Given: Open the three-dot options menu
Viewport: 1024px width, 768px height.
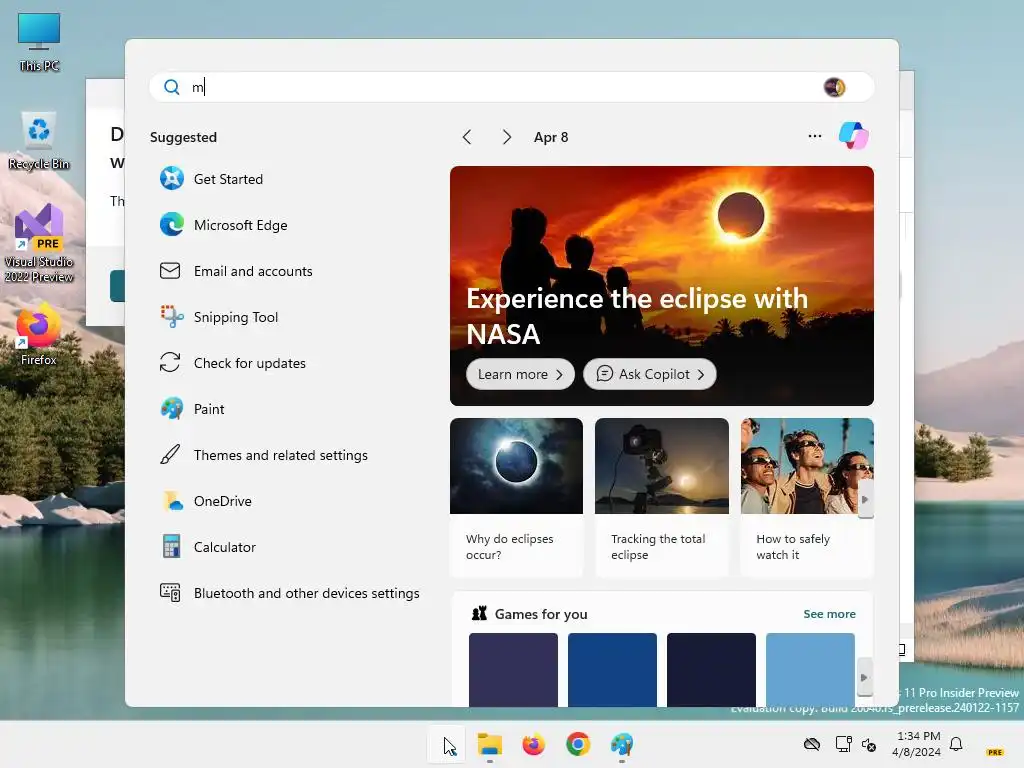Looking at the screenshot, I should (x=814, y=136).
